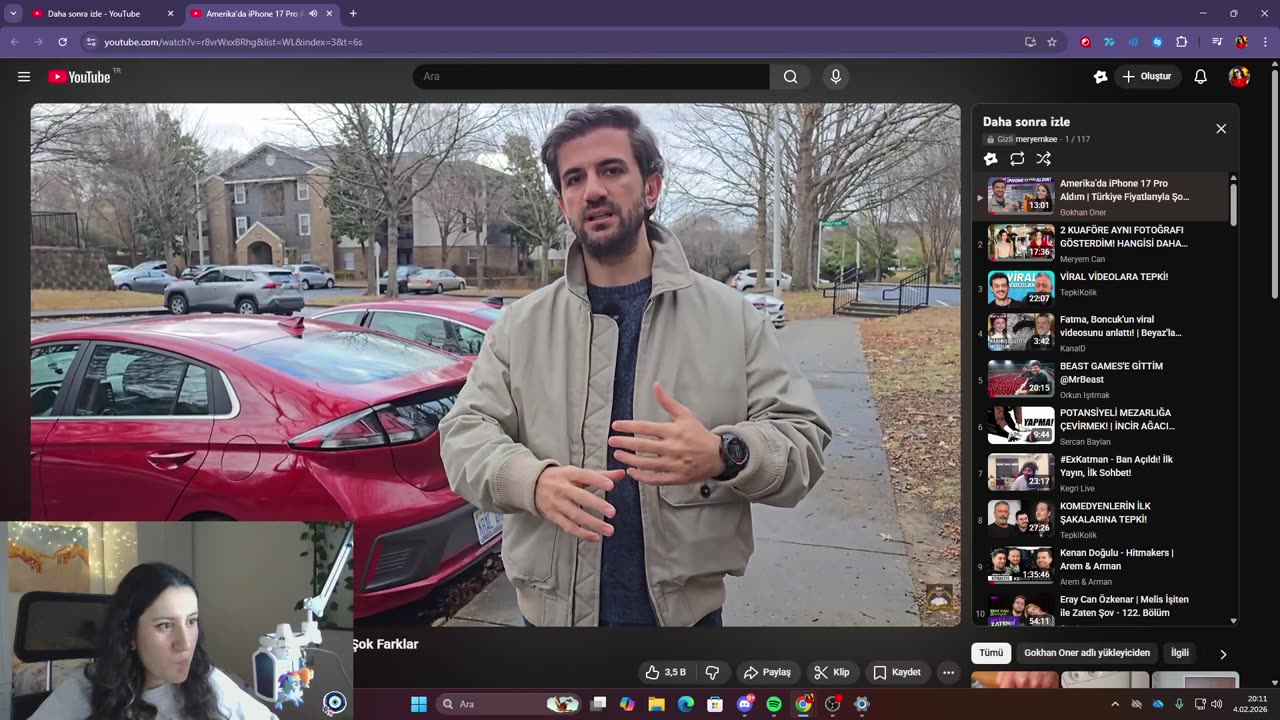Open the Windows Start menu
The width and height of the screenshot is (1280, 720).
(x=419, y=704)
